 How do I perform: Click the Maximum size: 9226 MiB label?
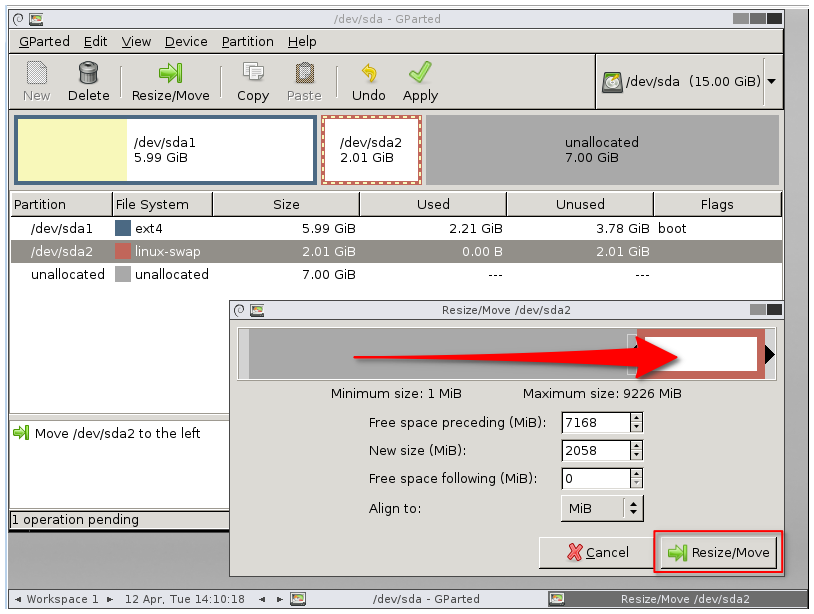click(602, 393)
